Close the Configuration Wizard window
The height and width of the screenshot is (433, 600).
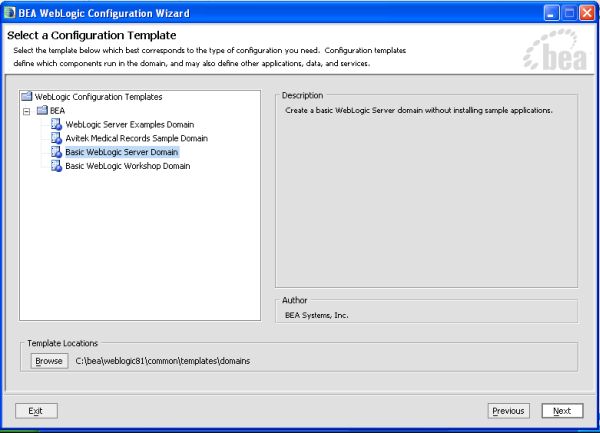click(587, 13)
